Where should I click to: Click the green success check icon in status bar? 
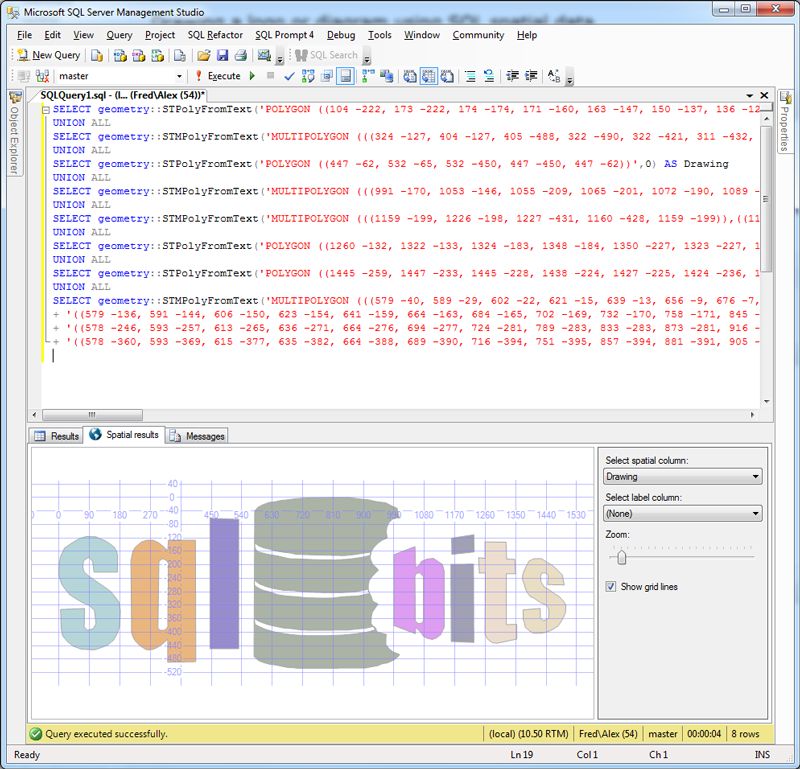36,734
